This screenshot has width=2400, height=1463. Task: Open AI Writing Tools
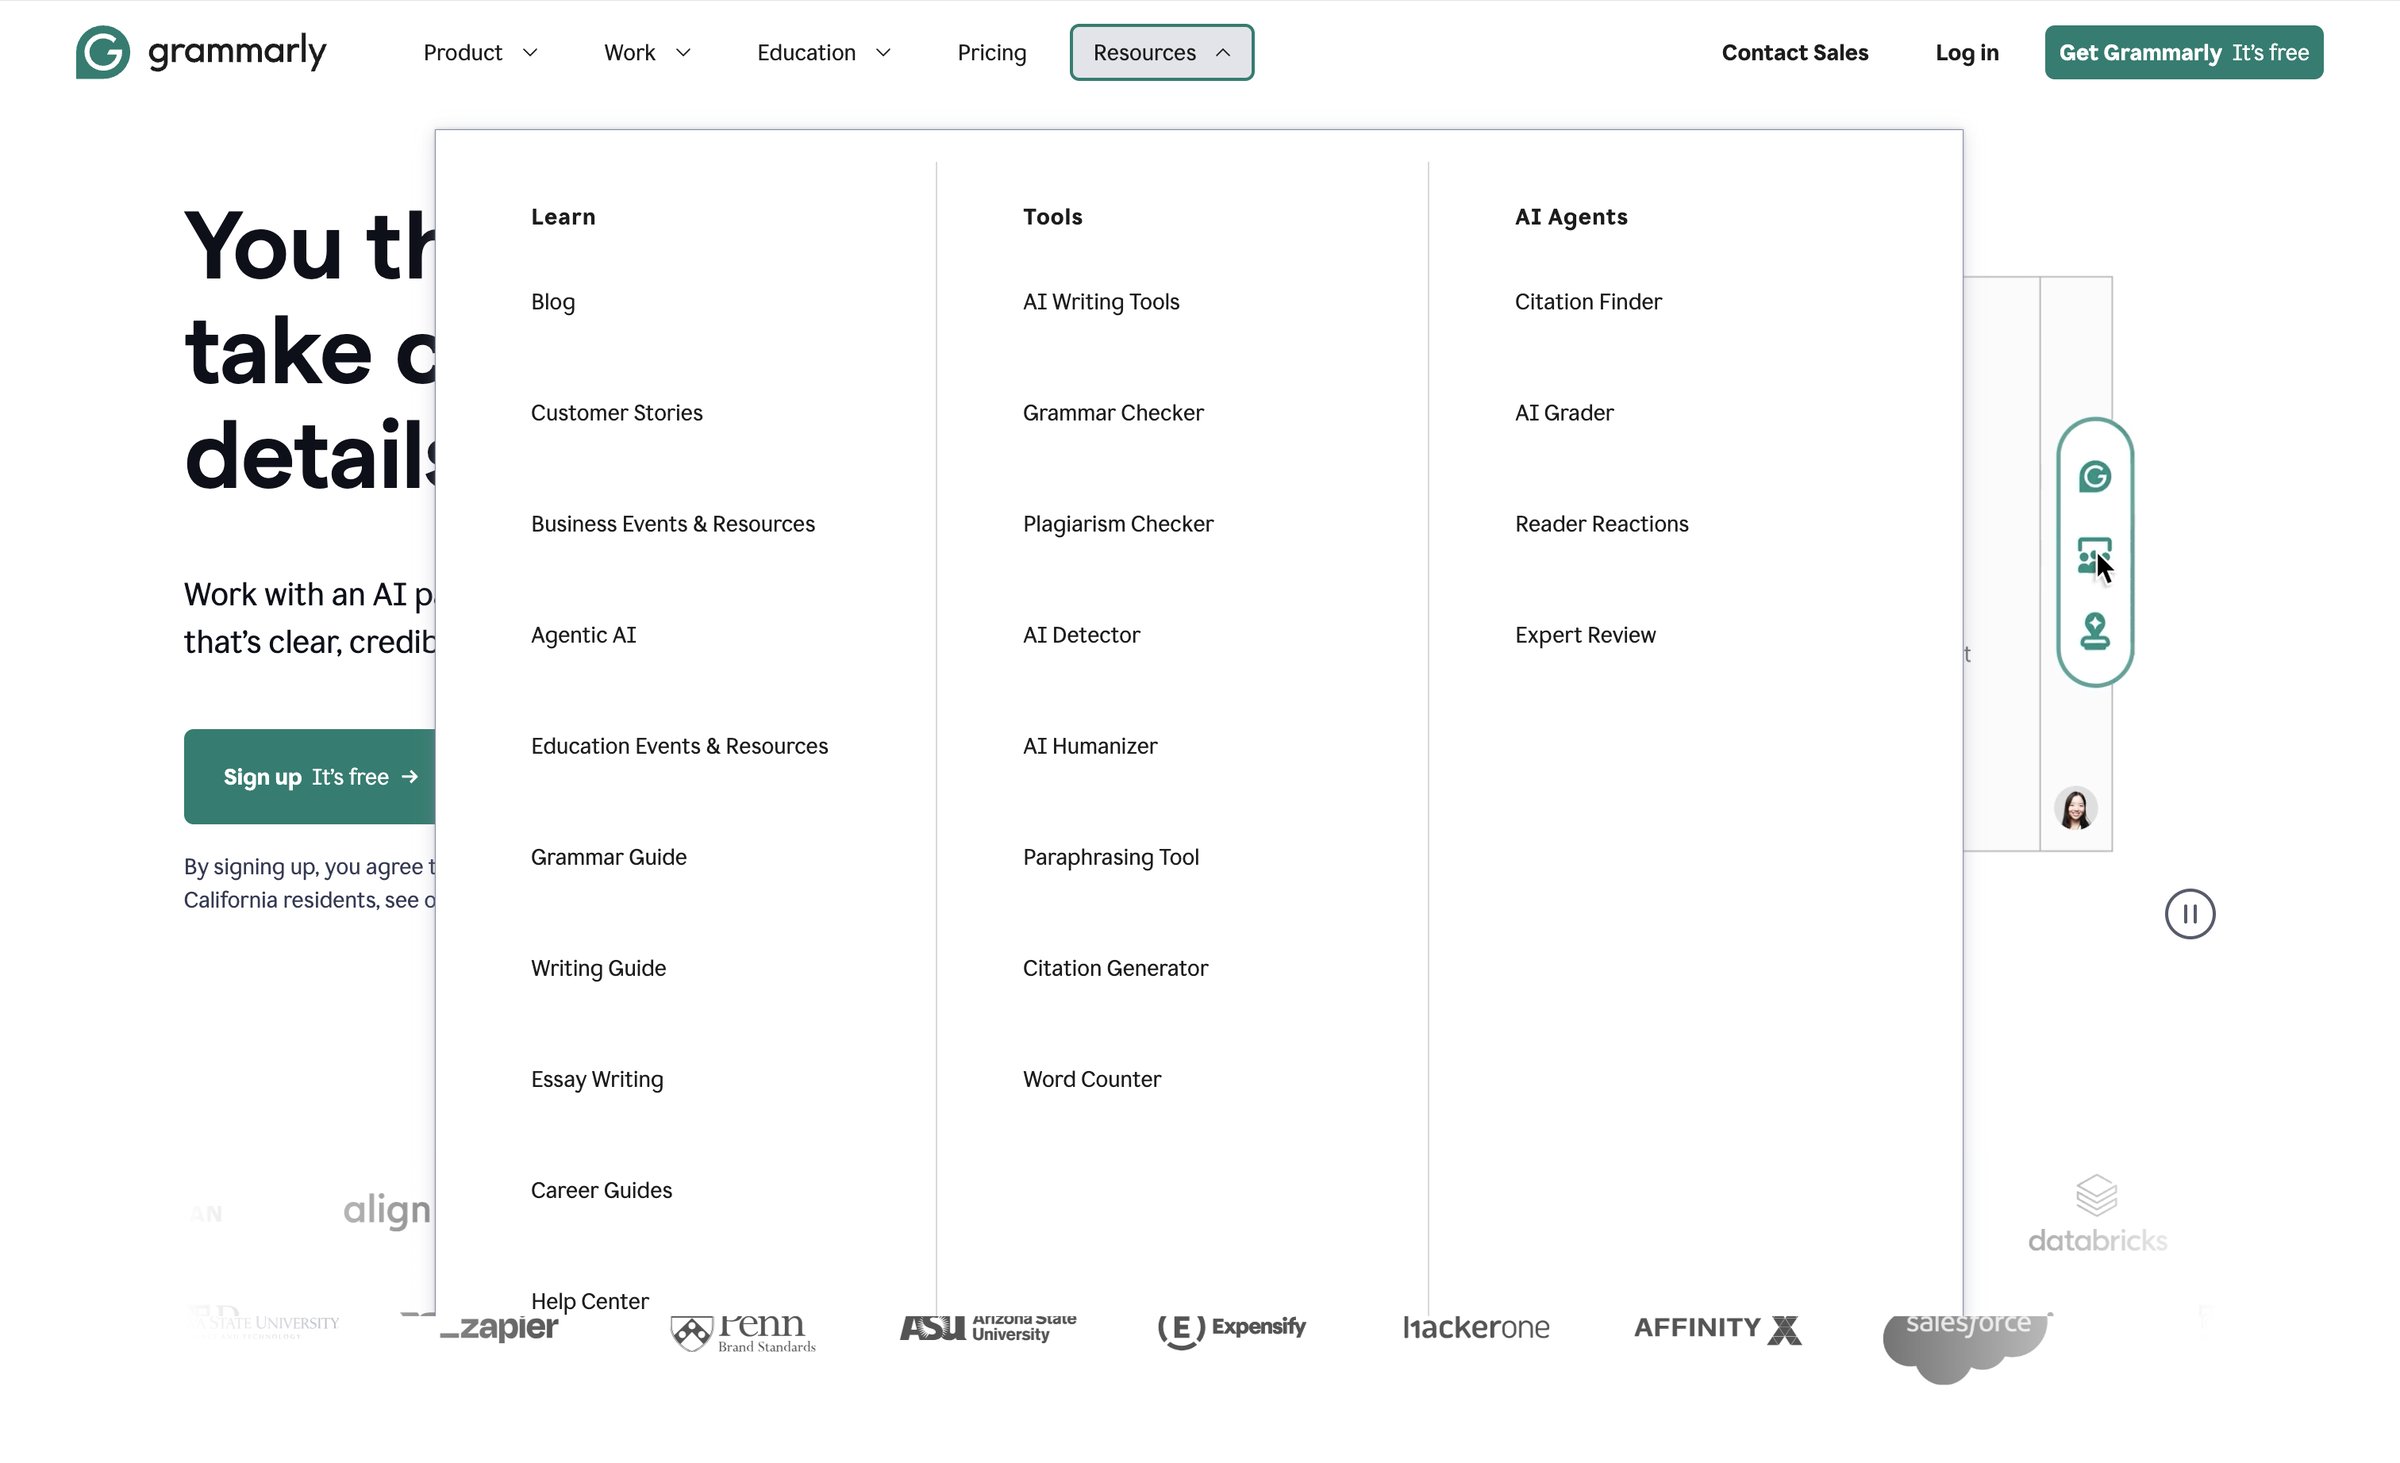click(x=1101, y=302)
